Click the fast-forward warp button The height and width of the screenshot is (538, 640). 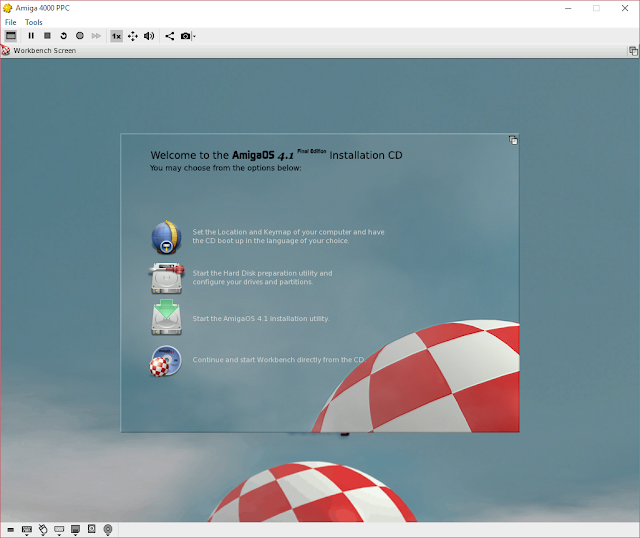[96, 36]
